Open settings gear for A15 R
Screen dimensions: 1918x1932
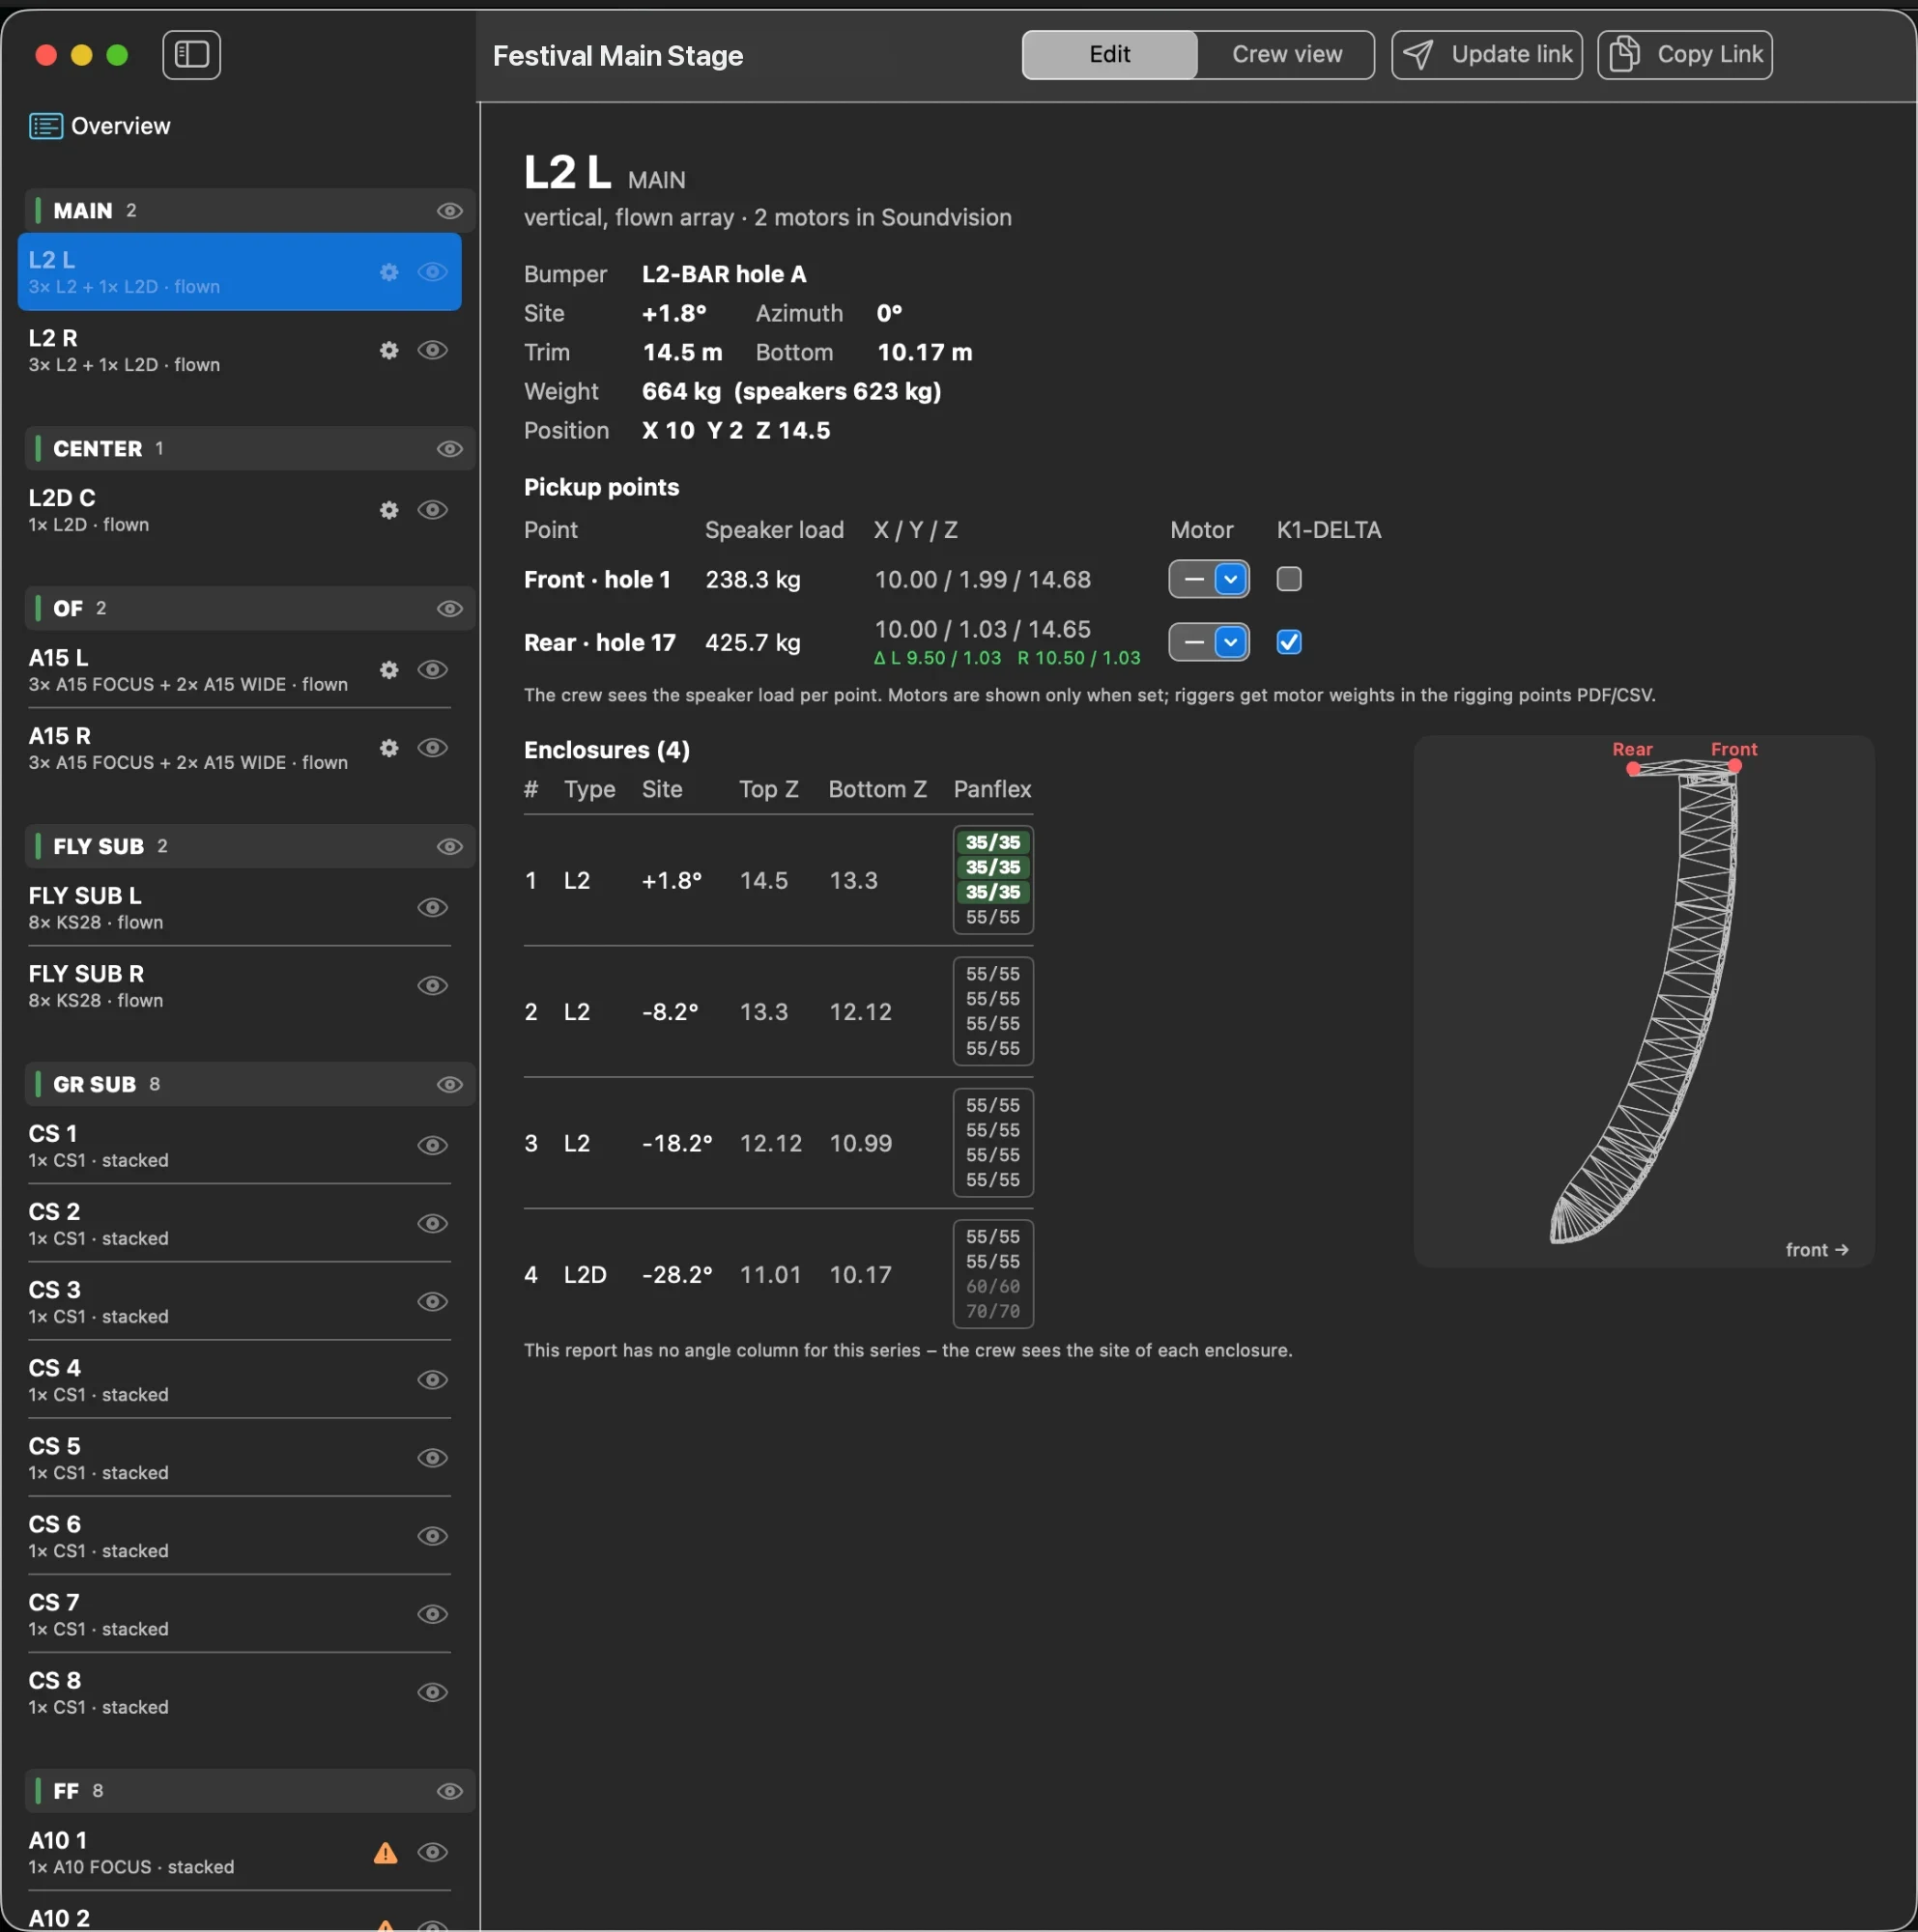[x=389, y=748]
